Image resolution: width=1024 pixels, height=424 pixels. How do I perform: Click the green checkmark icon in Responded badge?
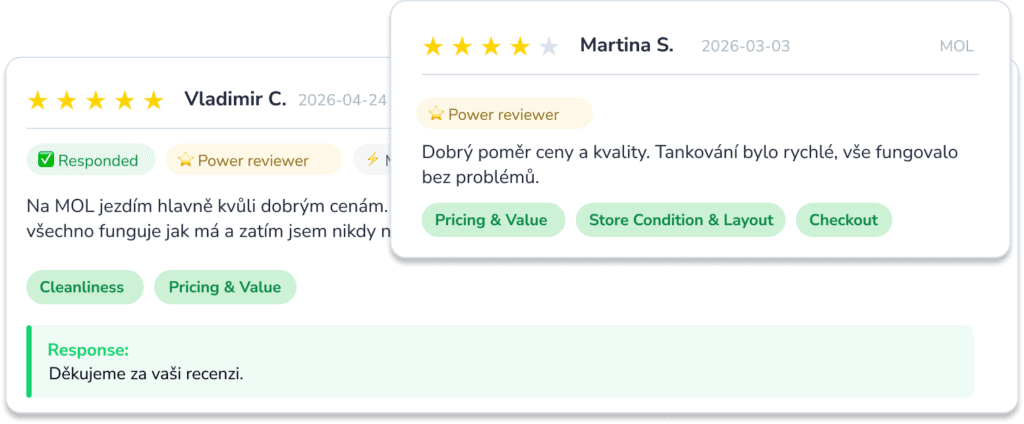pyautogui.click(x=46, y=160)
